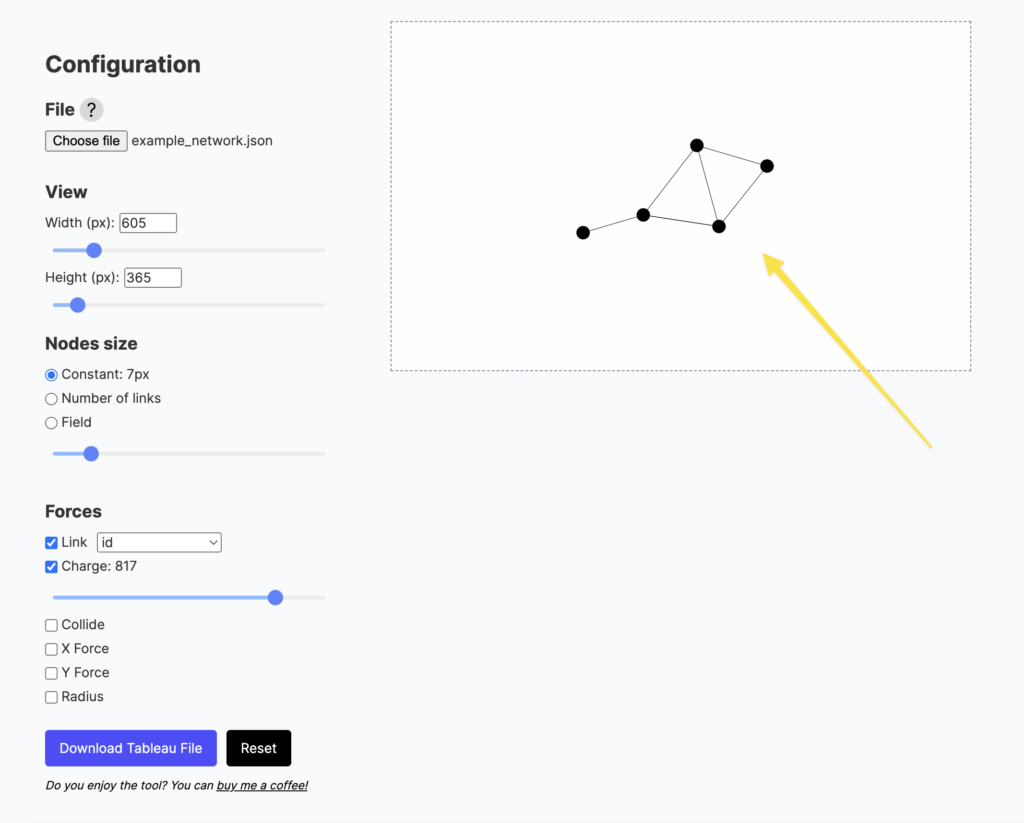This screenshot has height=823, width=1024.
Task: Enable the Radius force checkbox
Action: point(52,697)
